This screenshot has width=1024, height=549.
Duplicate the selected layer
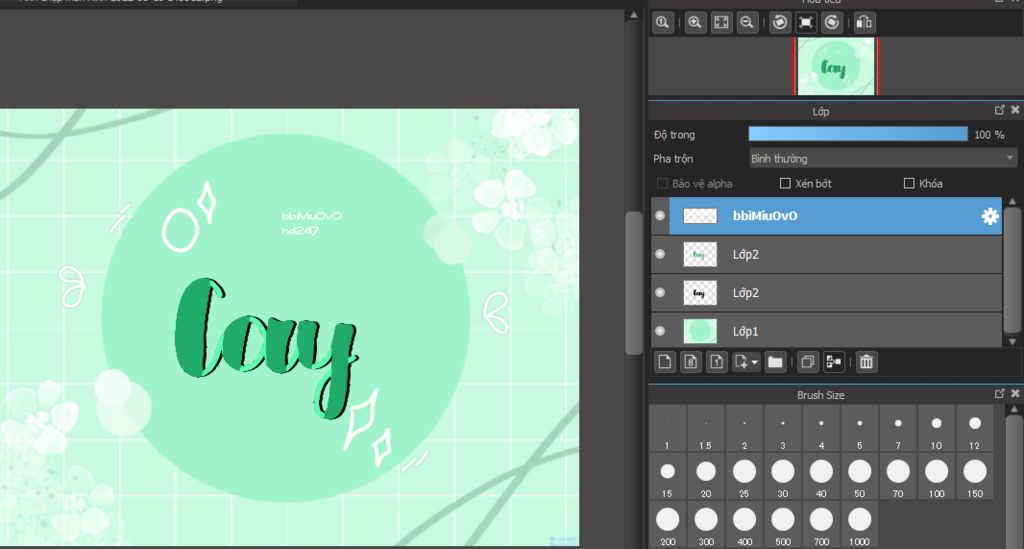[x=808, y=362]
